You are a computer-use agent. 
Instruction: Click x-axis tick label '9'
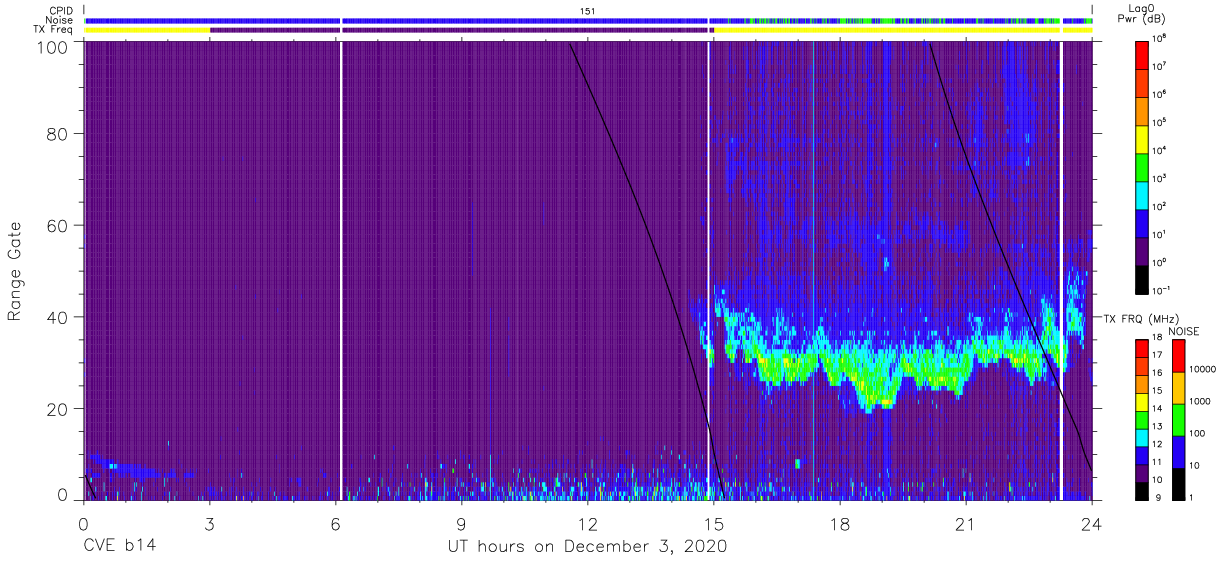(461, 524)
